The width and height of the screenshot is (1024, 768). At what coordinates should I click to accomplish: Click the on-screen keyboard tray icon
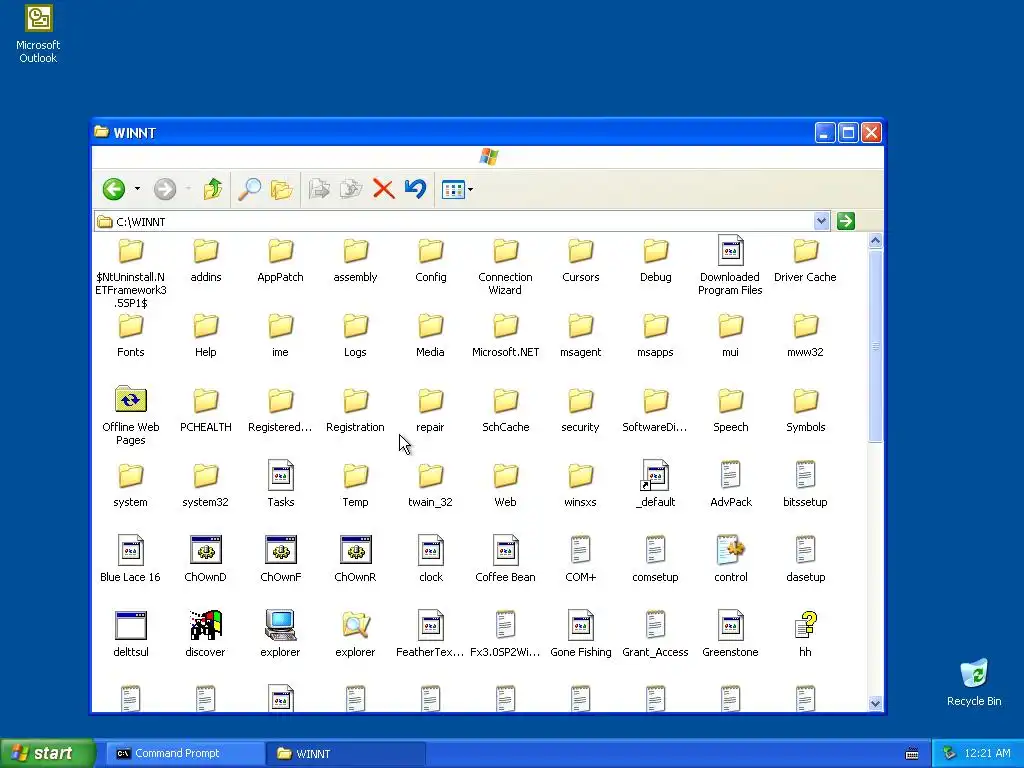(912, 754)
